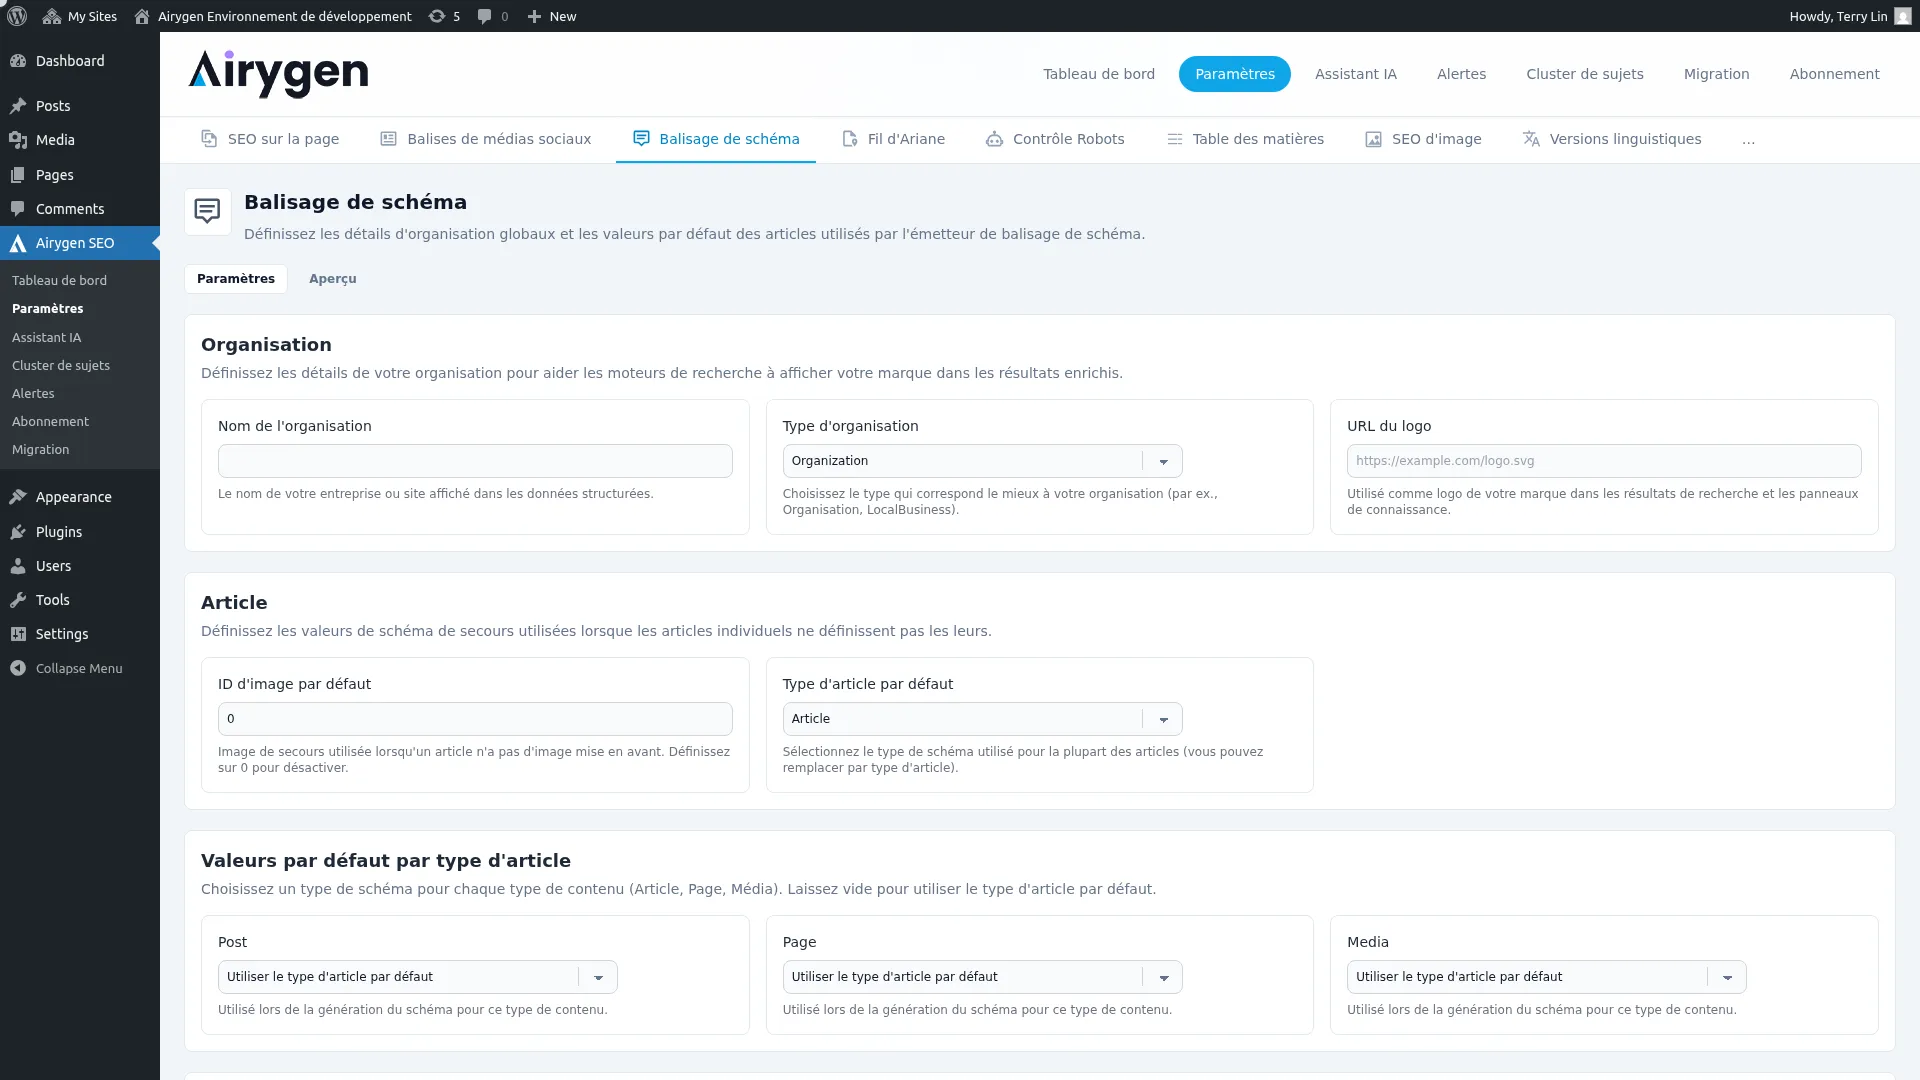Click the SEO sur la page tab icon
The image size is (1920, 1080).
coord(209,139)
